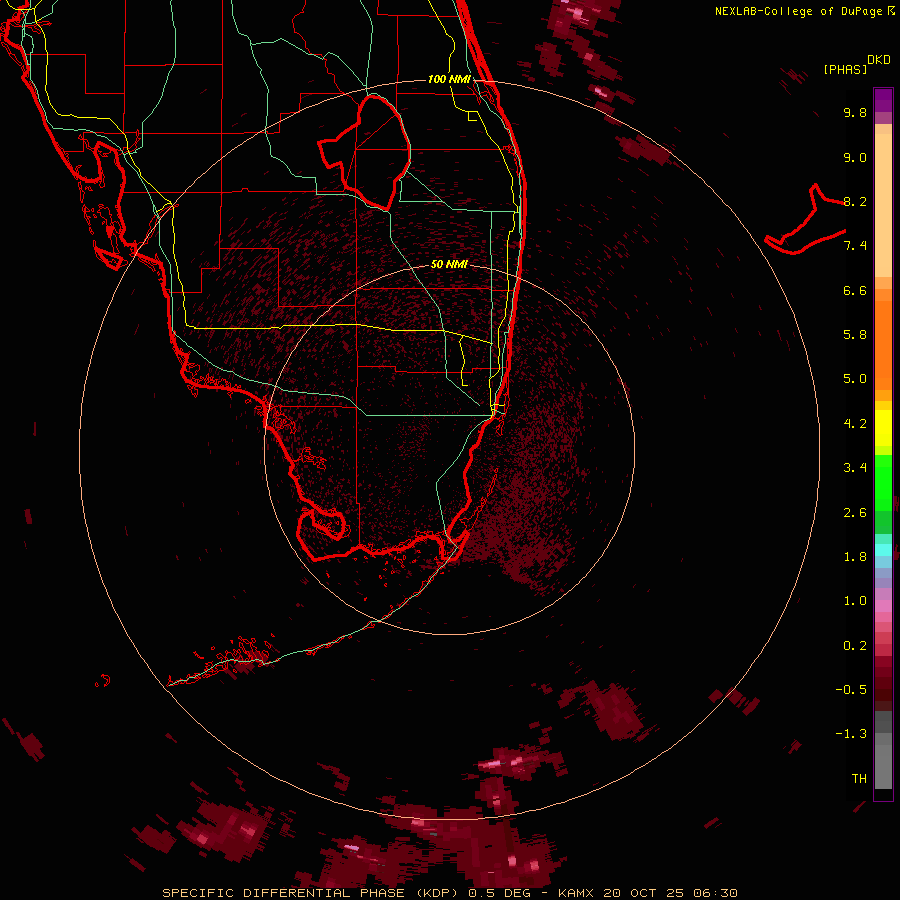
Task: Click the [PHAS] units label
Action: pyautogui.click(x=845, y=70)
